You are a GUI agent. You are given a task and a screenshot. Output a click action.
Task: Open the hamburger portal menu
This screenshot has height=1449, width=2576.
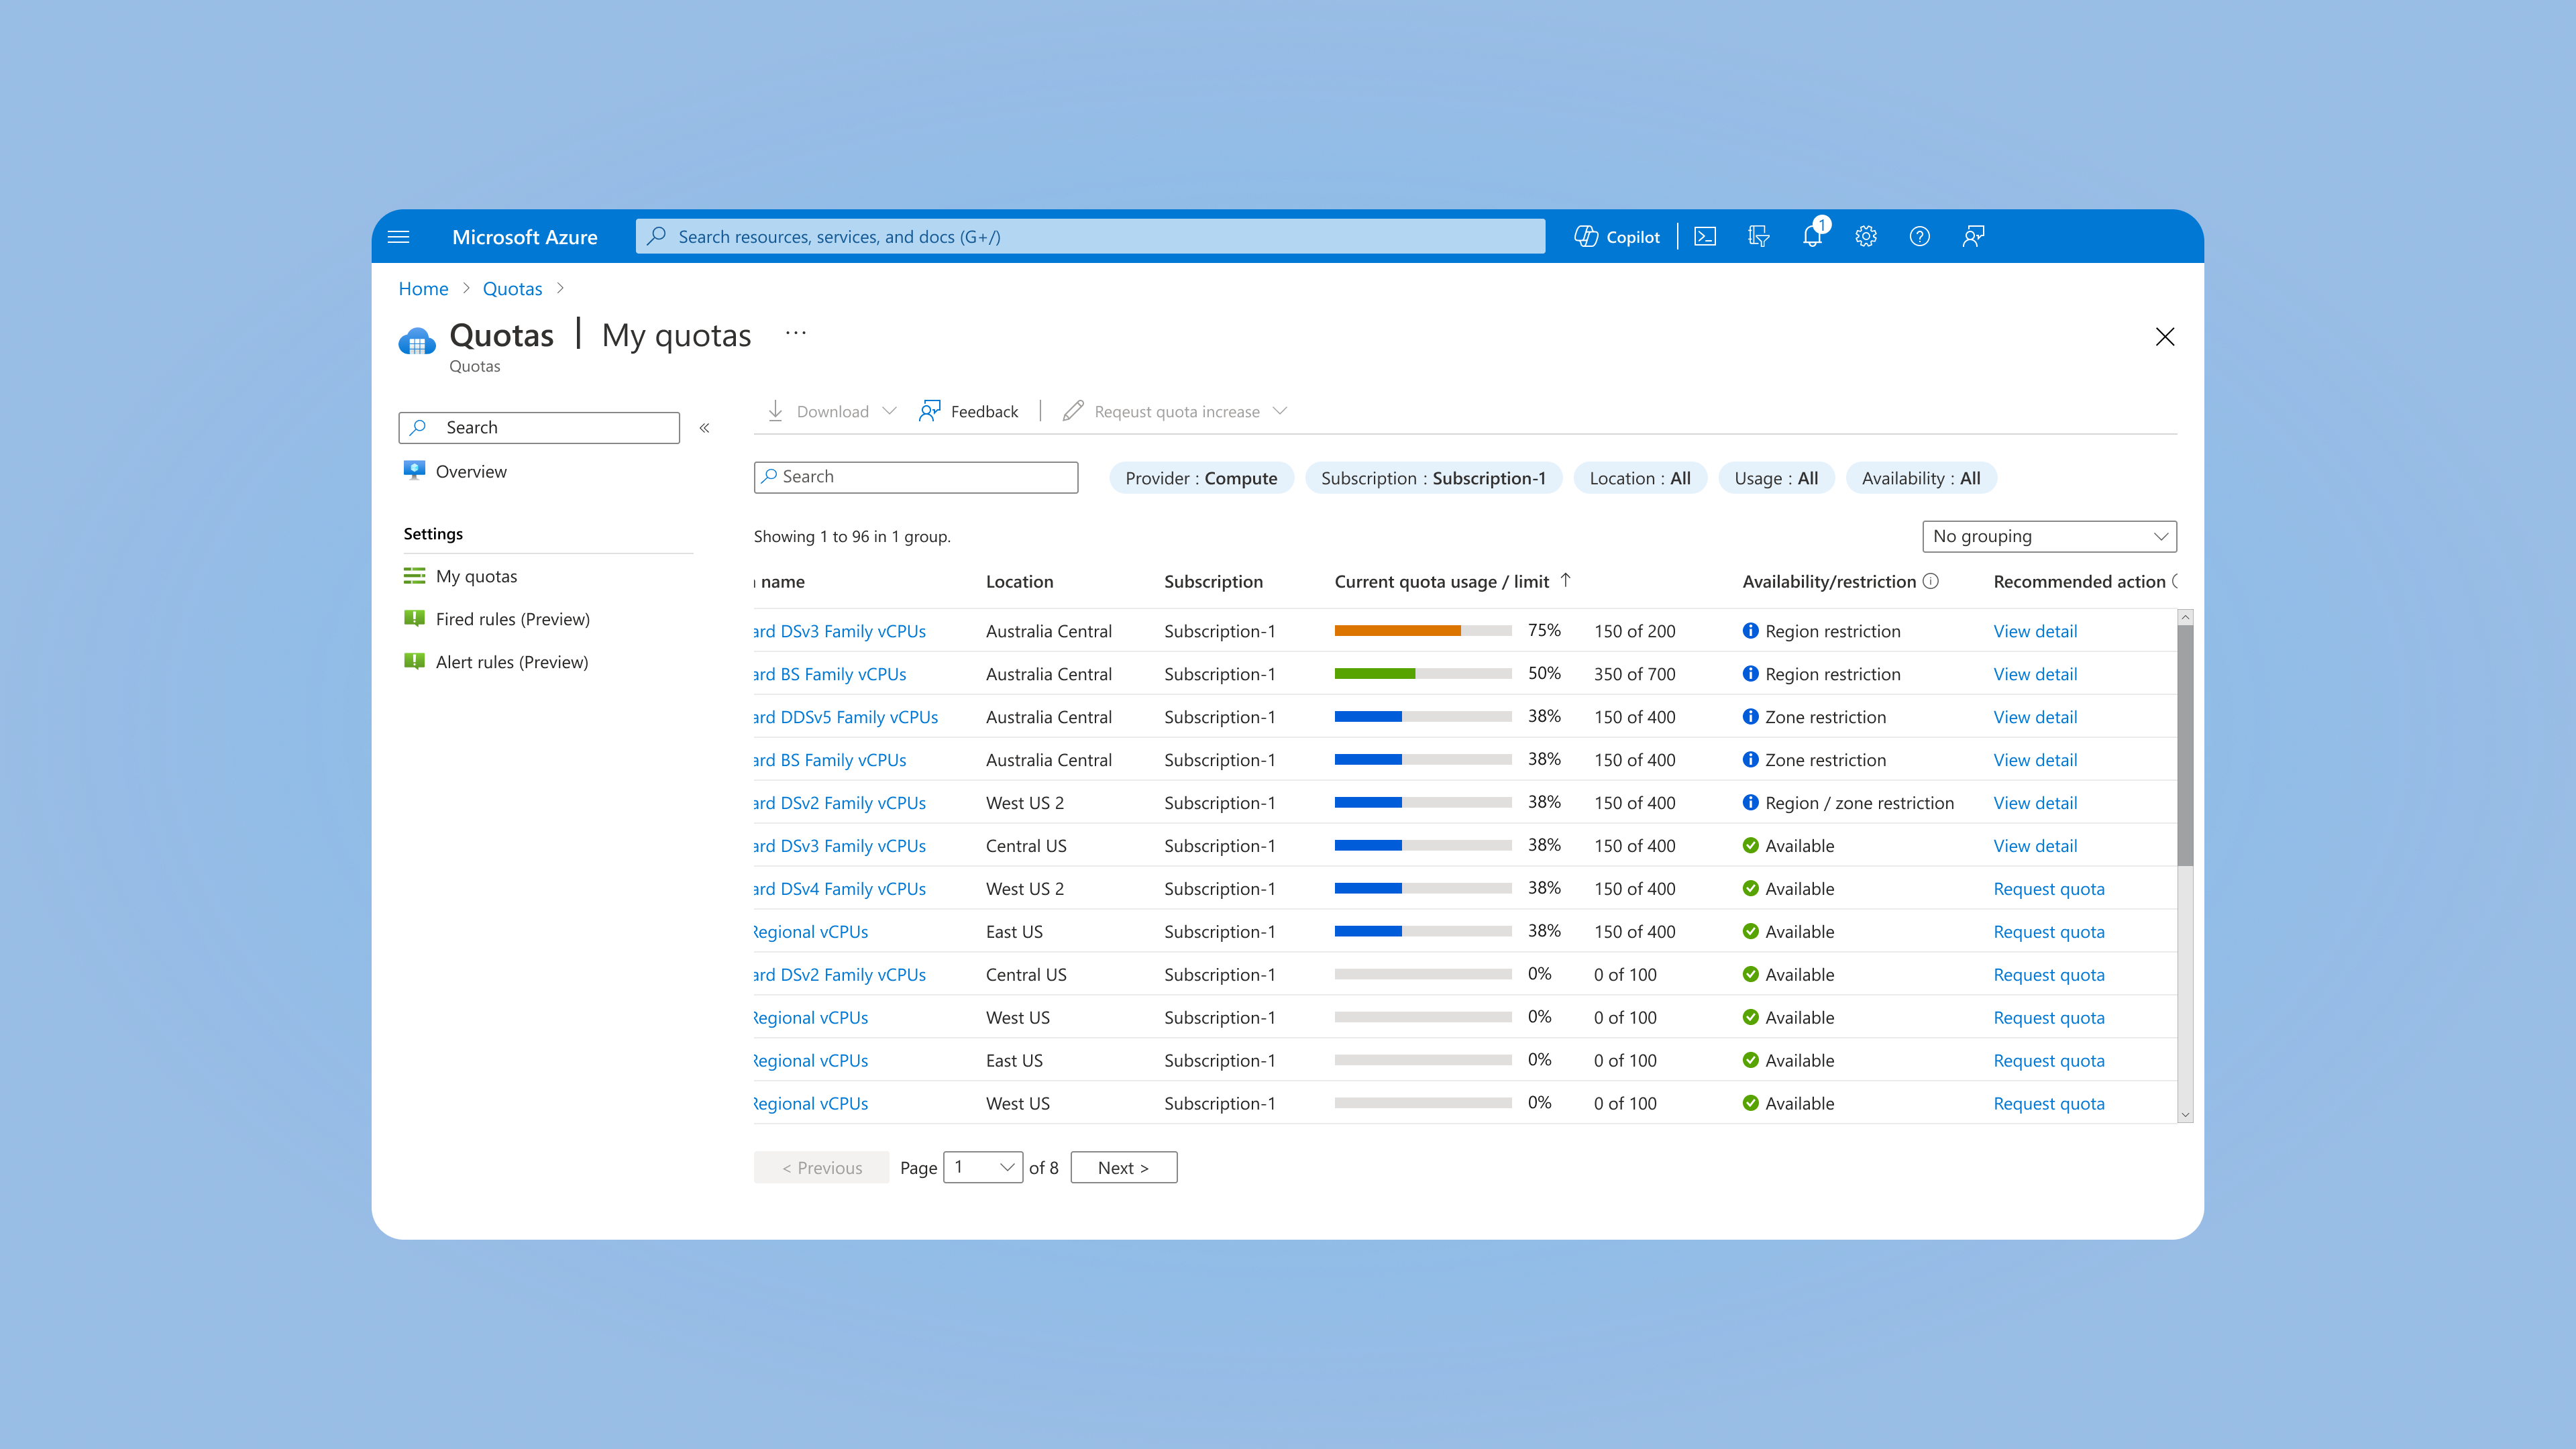click(398, 237)
